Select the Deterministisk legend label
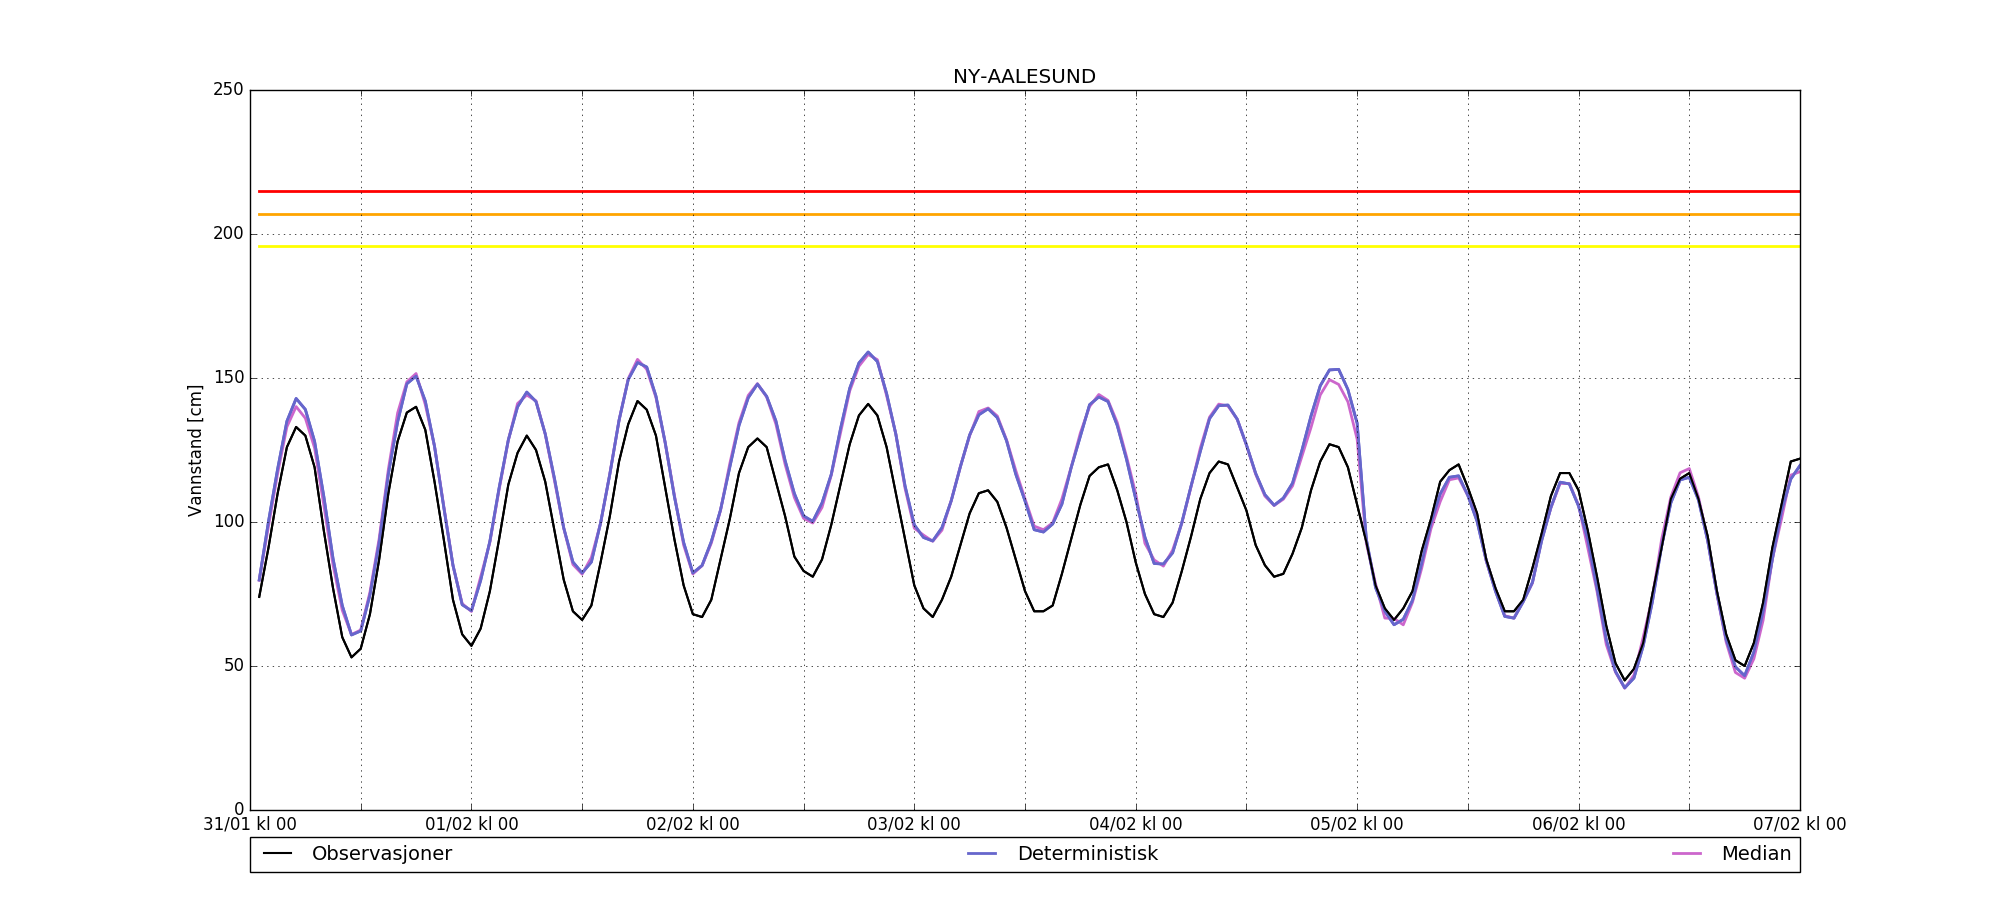 click(1087, 854)
